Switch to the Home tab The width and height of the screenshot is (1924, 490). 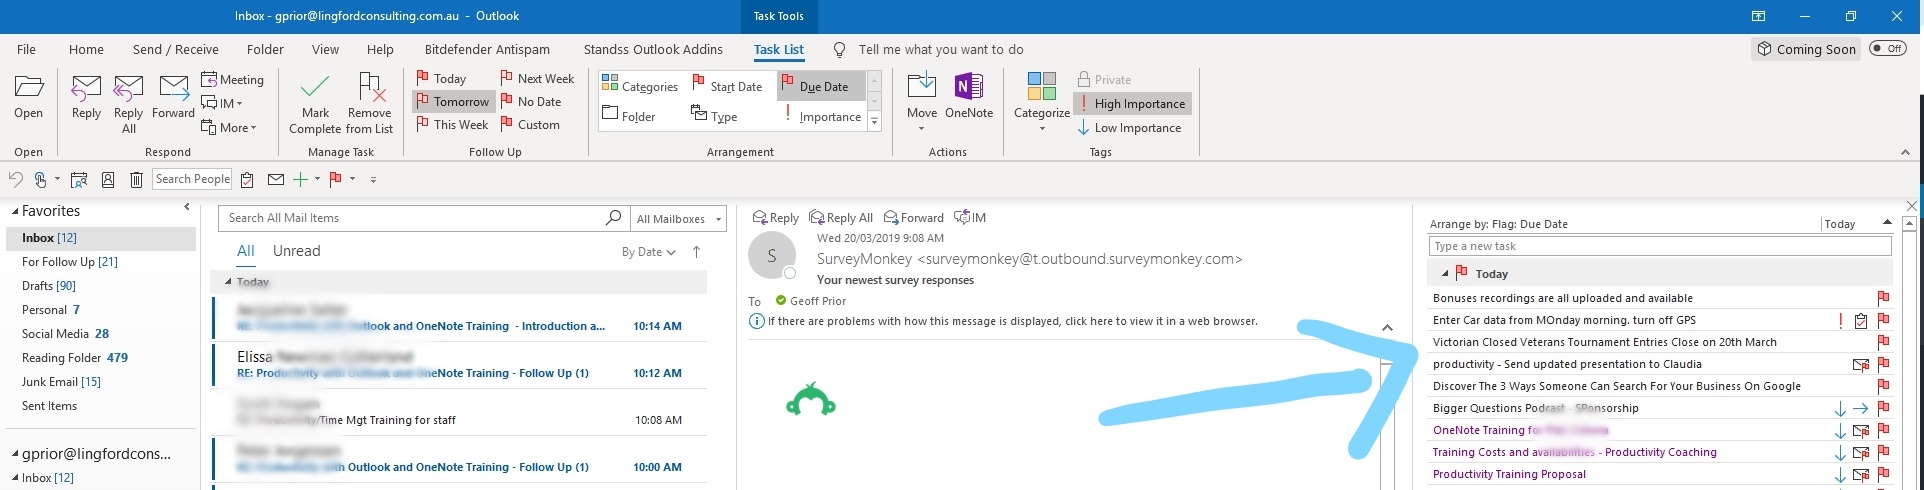click(x=86, y=49)
